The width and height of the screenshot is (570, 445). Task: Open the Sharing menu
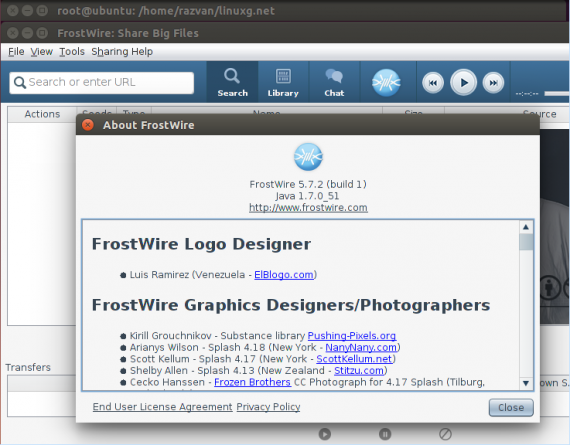(x=110, y=52)
